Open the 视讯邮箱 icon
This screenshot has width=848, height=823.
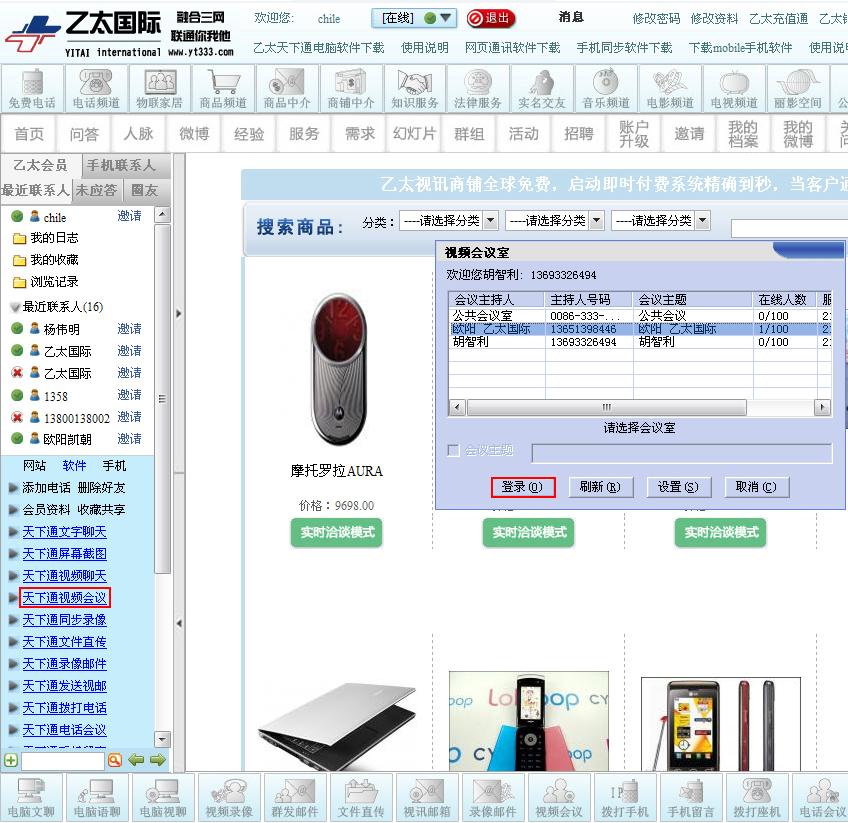427,798
